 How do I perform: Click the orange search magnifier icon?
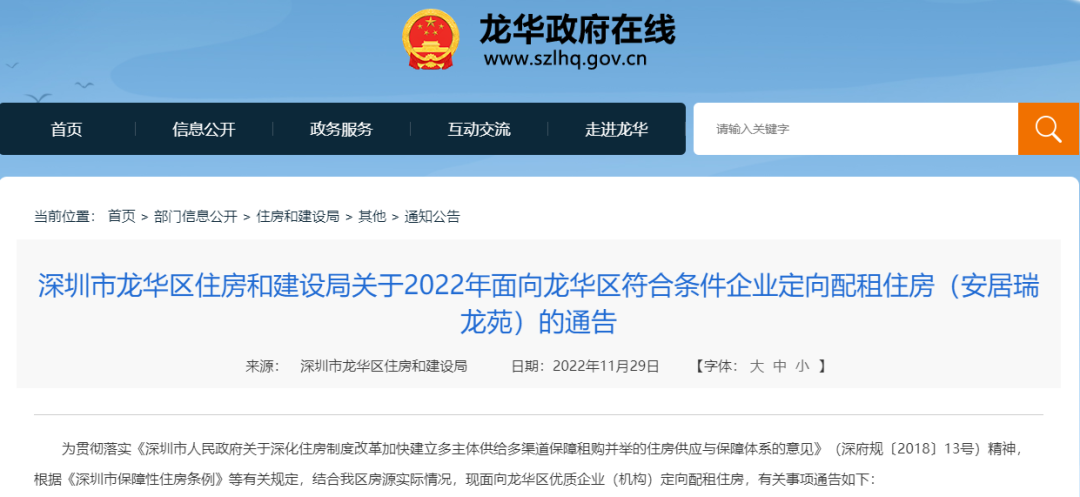pyautogui.click(x=1048, y=129)
